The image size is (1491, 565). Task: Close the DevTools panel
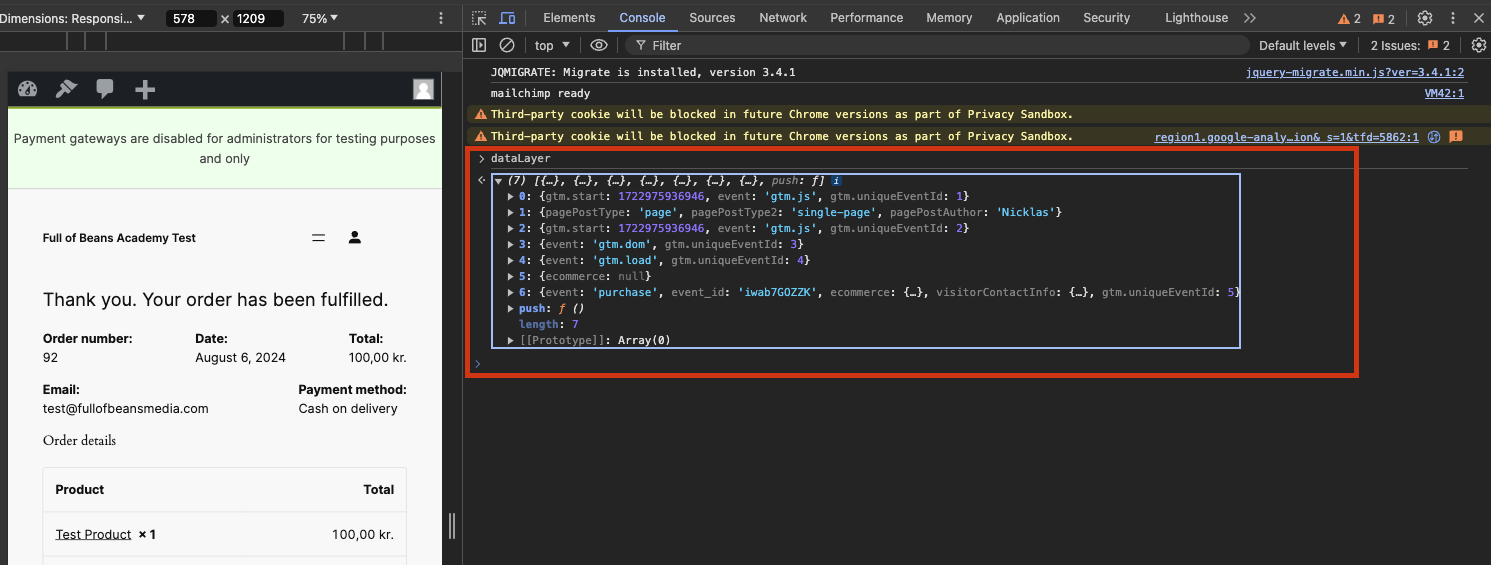1478,18
